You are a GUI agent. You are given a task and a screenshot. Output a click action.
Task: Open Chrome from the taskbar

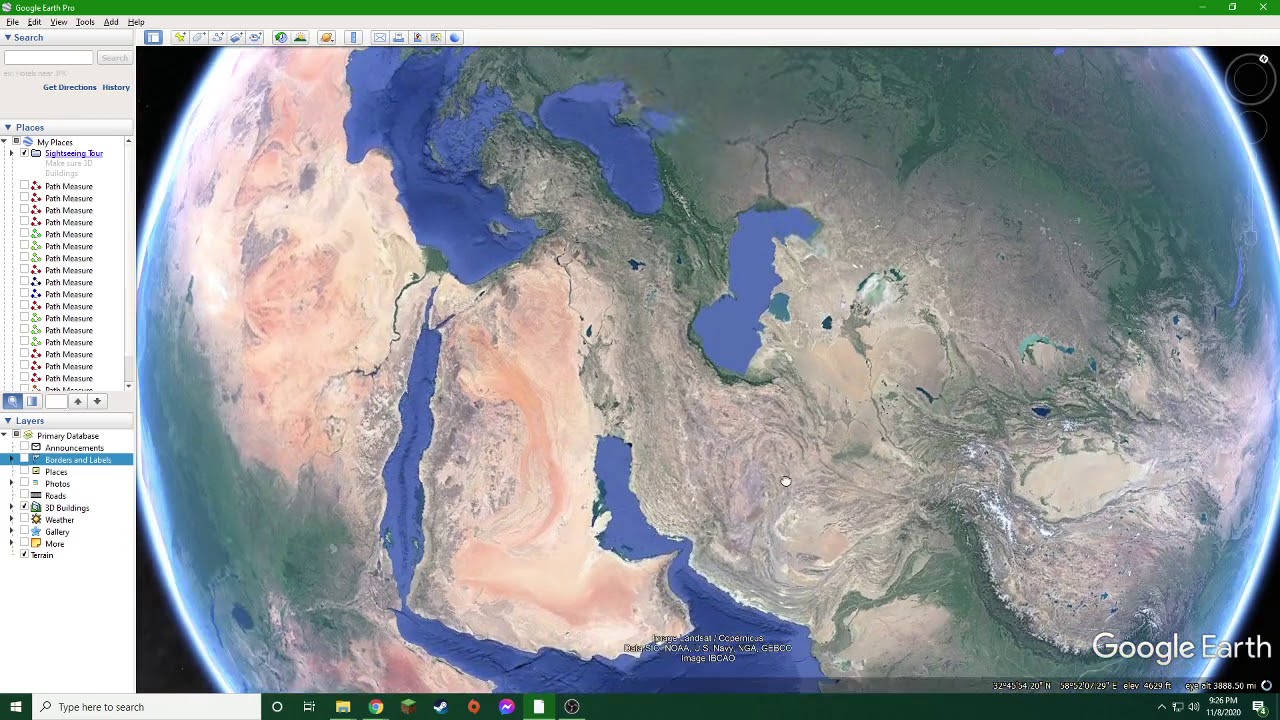(x=375, y=707)
